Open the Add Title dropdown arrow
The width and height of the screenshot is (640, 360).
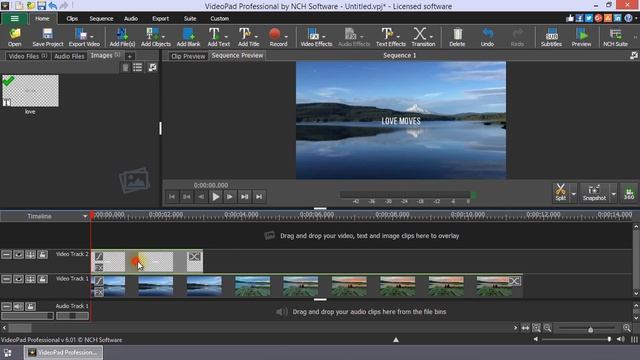256,37
